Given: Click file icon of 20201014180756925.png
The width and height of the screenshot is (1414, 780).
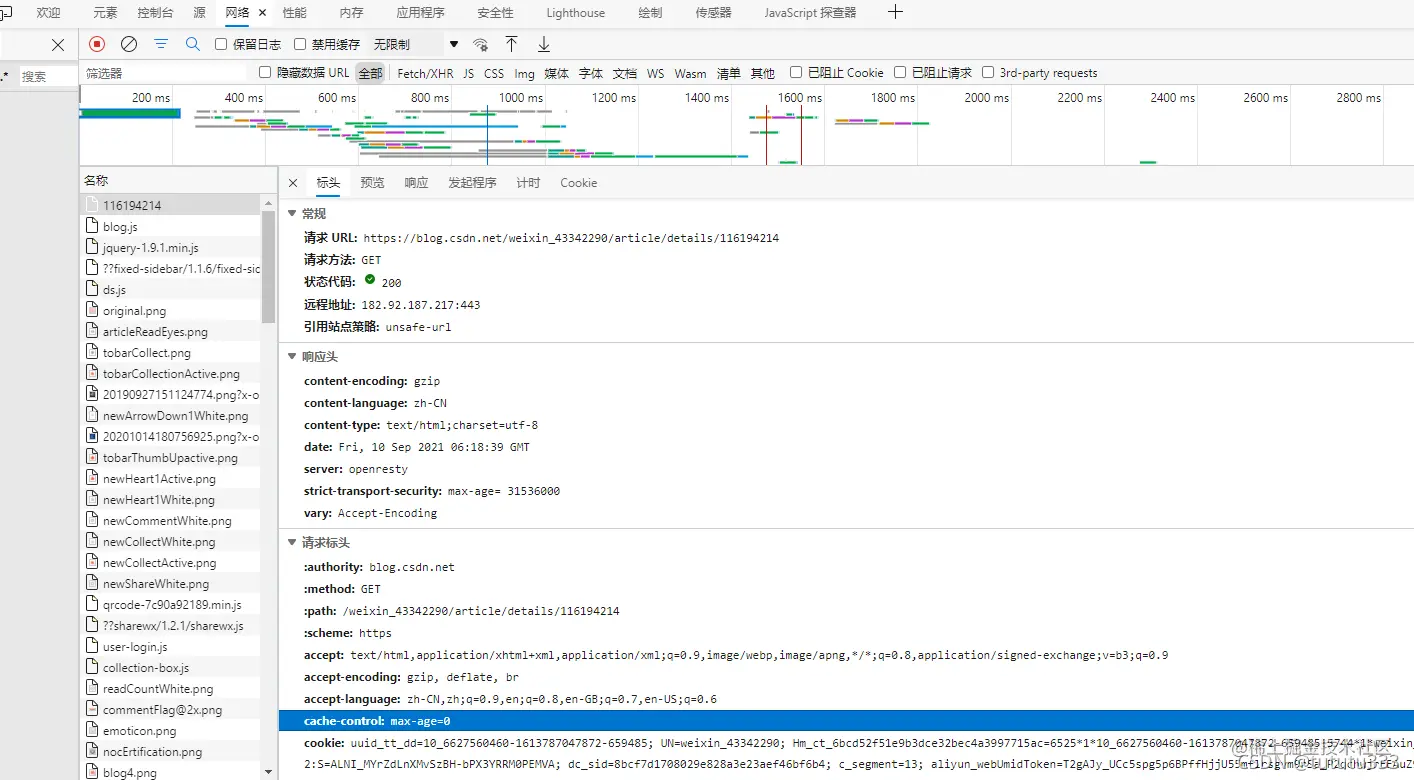Looking at the screenshot, I should [x=92, y=437].
